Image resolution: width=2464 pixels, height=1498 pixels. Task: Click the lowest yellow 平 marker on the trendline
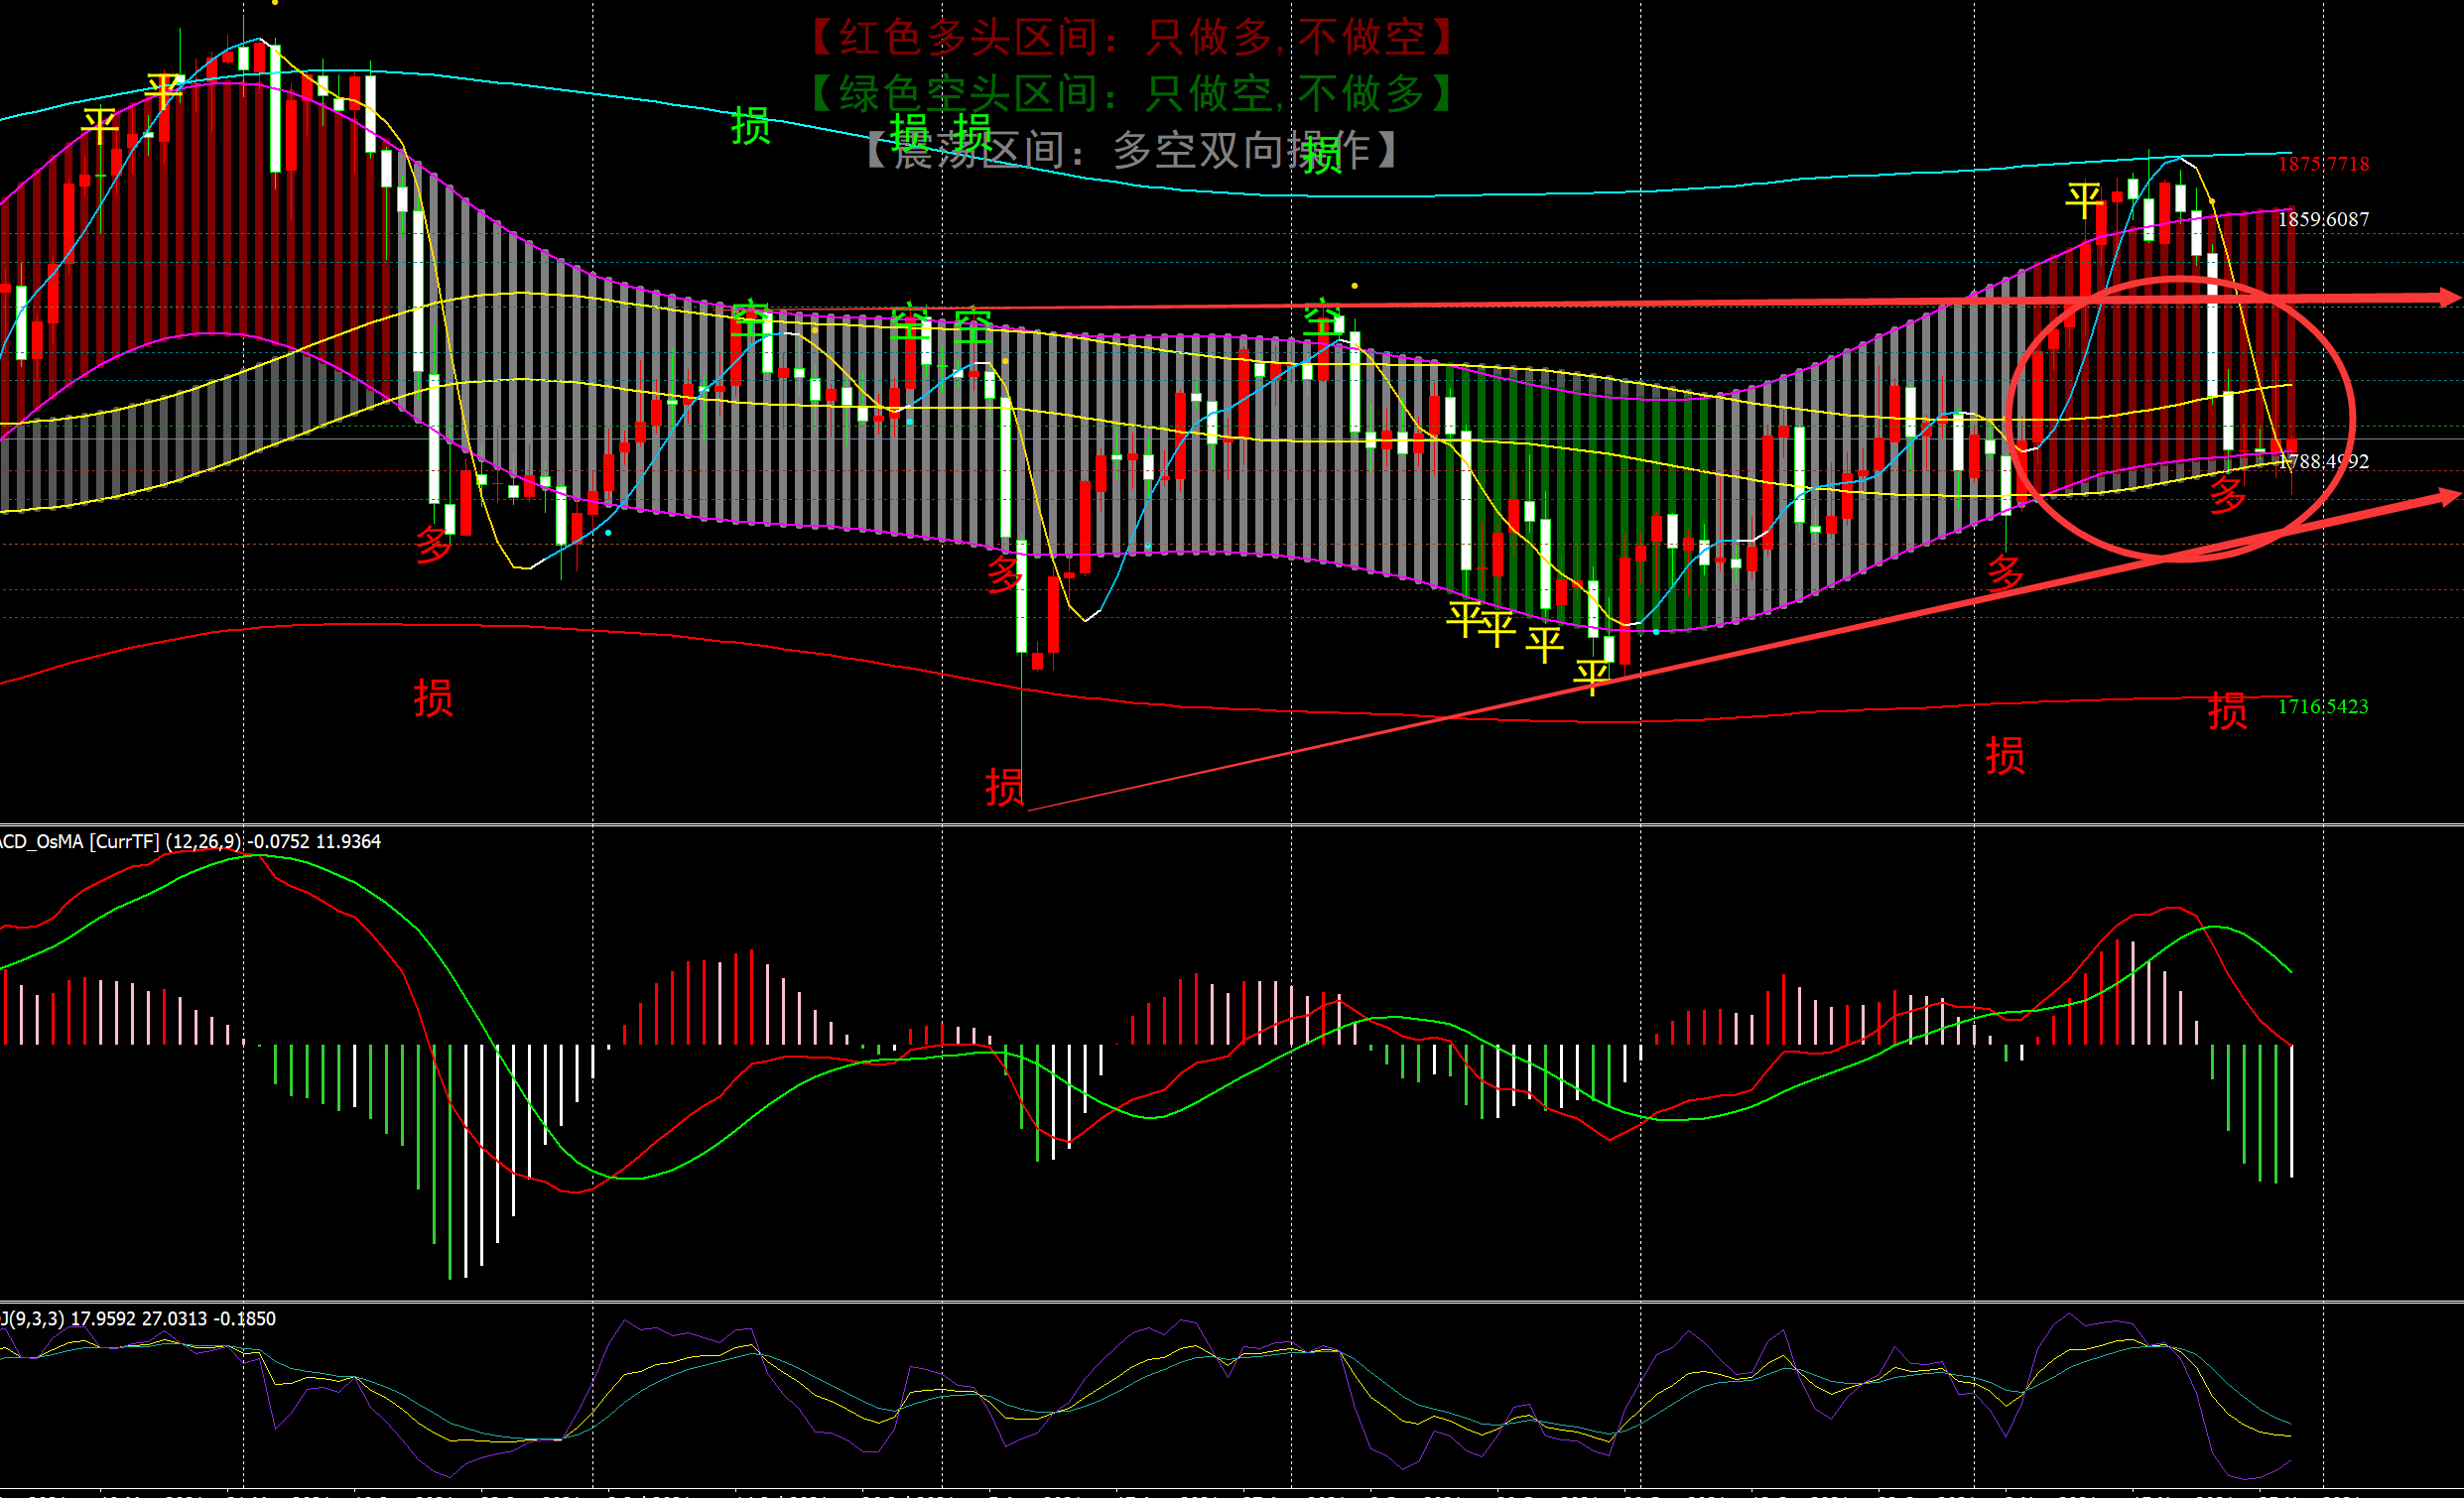pos(1590,677)
